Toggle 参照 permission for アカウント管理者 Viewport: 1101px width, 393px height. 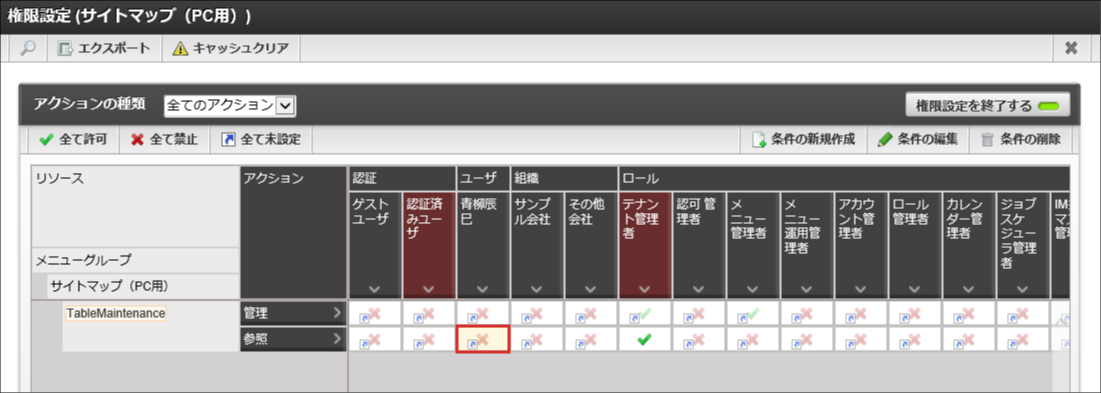862,340
